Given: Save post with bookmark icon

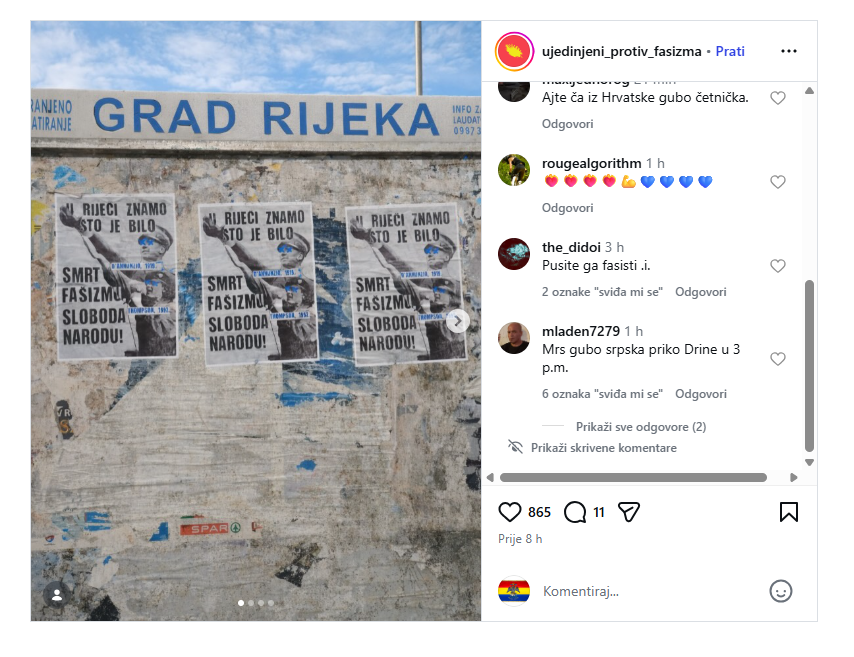Looking at the screenshot, I should pos(789,512).
